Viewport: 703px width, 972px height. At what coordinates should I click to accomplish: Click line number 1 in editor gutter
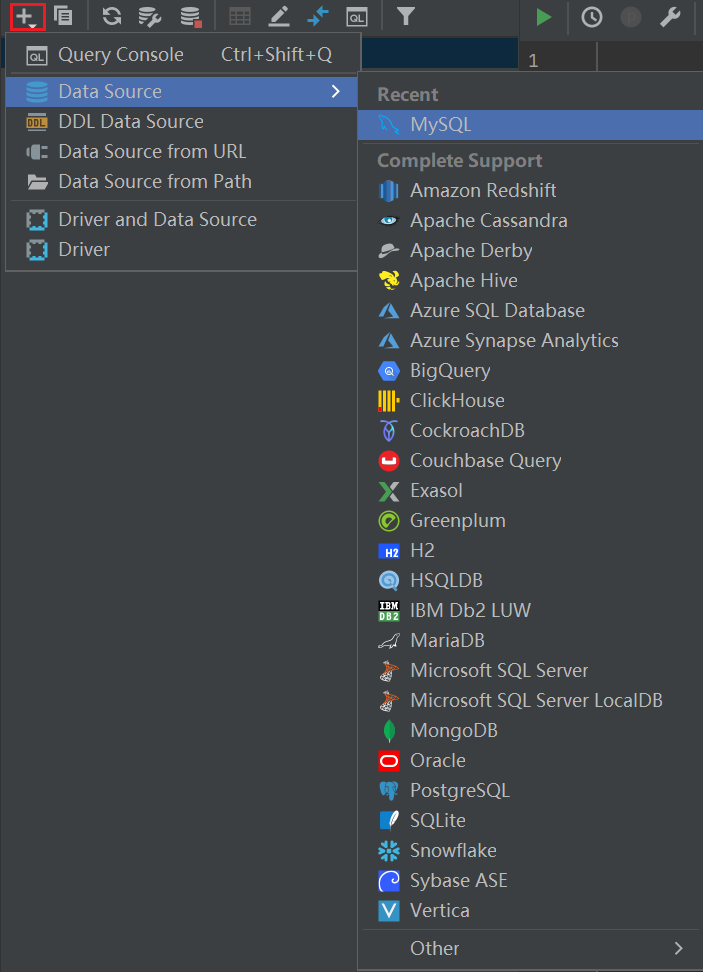pos(533,61)
